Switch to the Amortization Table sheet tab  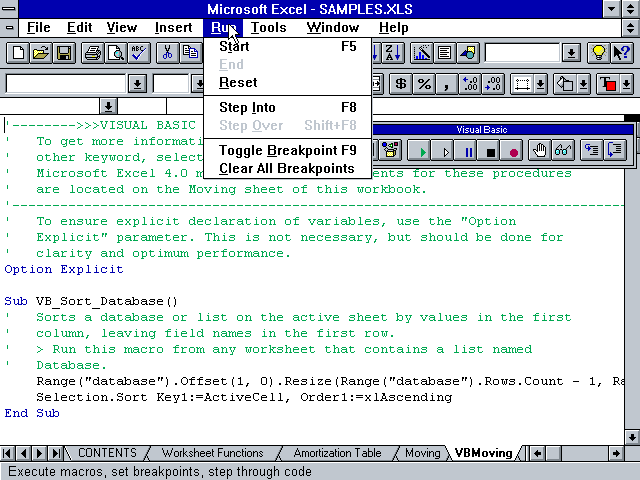tap(337, 453)
